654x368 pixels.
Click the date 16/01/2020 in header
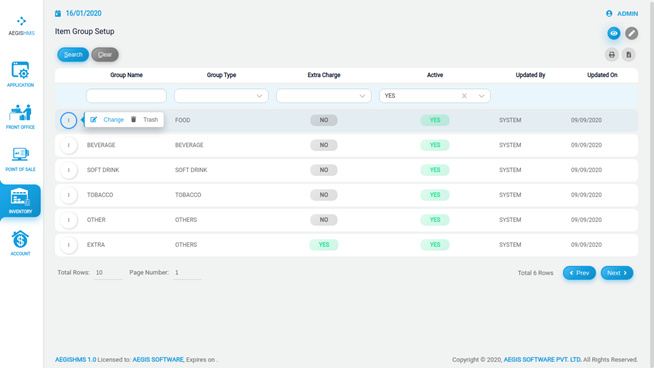(x=83, y=13)
